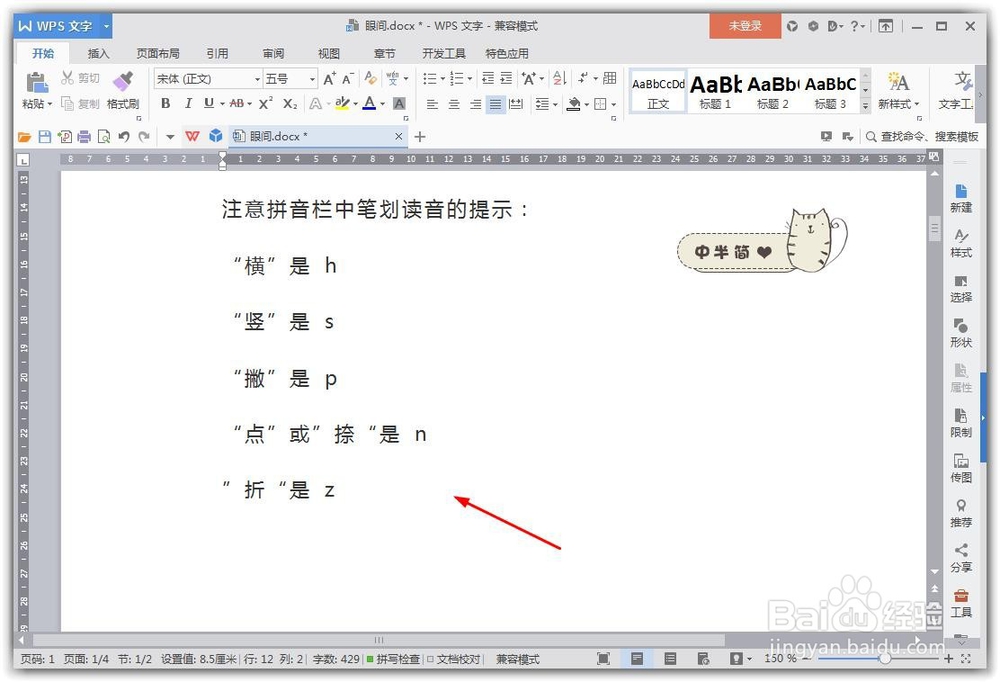Switch to the 插入 ribbon tab
This screenshot has height=682, width=1000.
click(x=98, y=53)
